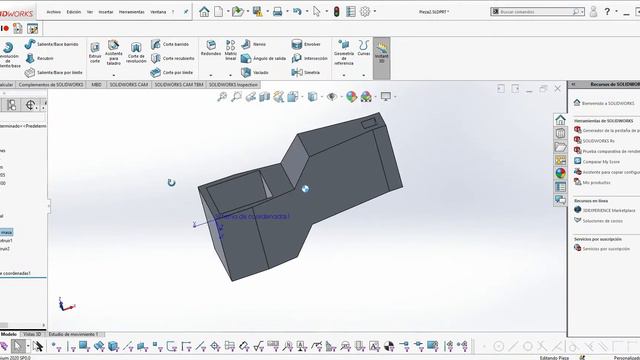The width and height of the screenshot is (640, 360).
Task: Switch to SOLIDWORKS CAM tab
Action: (129, 84)
